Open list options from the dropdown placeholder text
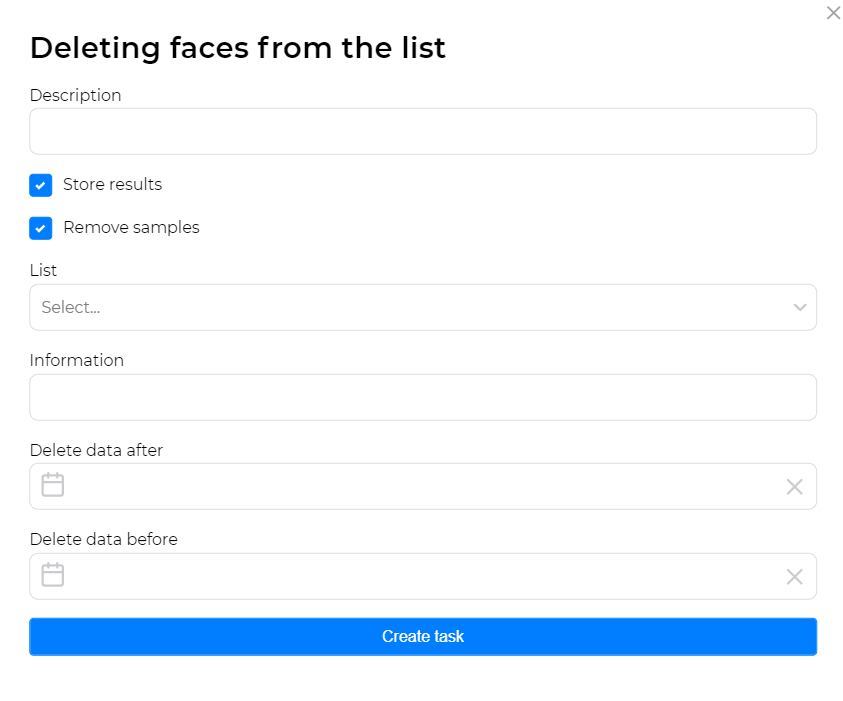 [70, 307]
